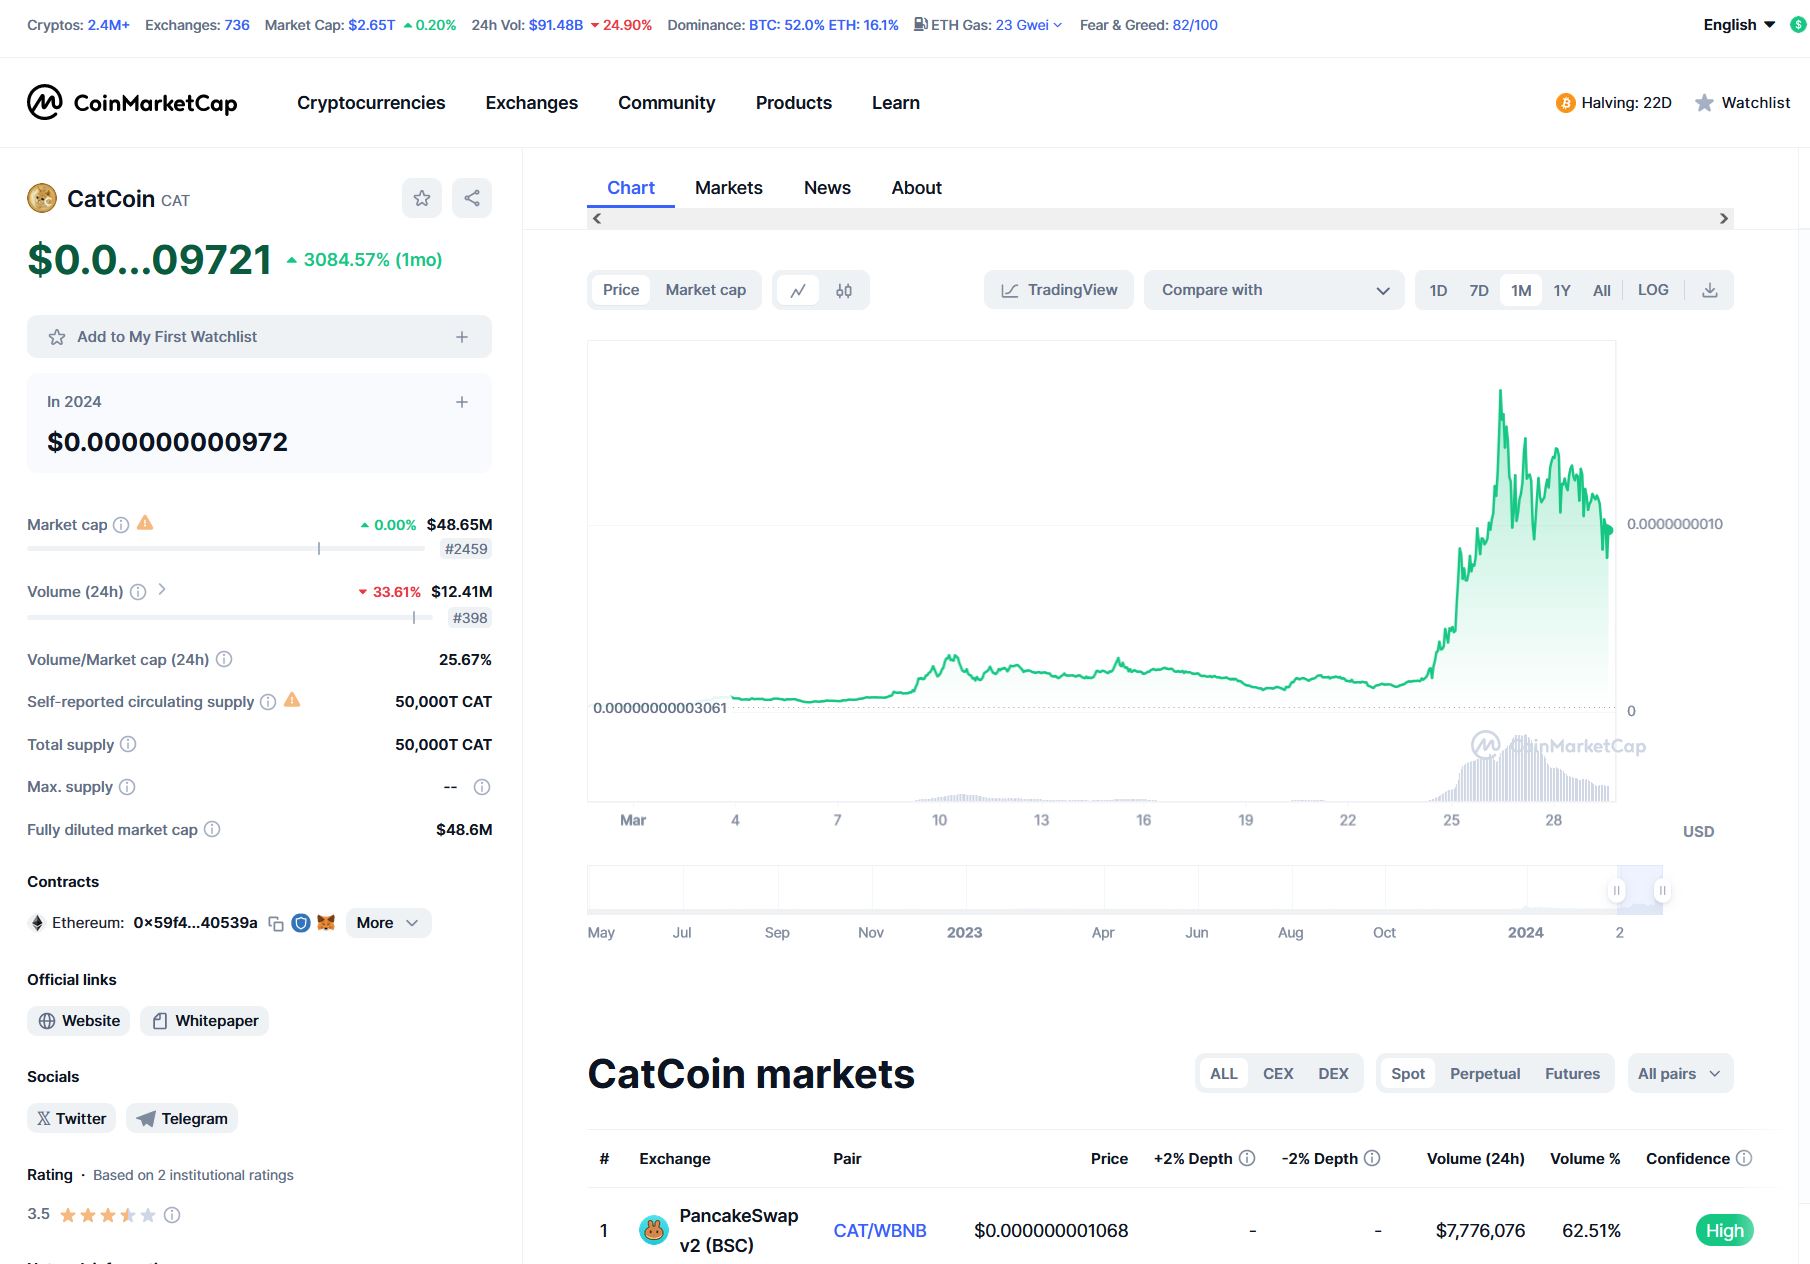Viewport: 1810px width, 1264px height.
Task: Expand the More contracts dropdown
Action: coord(388,923)
